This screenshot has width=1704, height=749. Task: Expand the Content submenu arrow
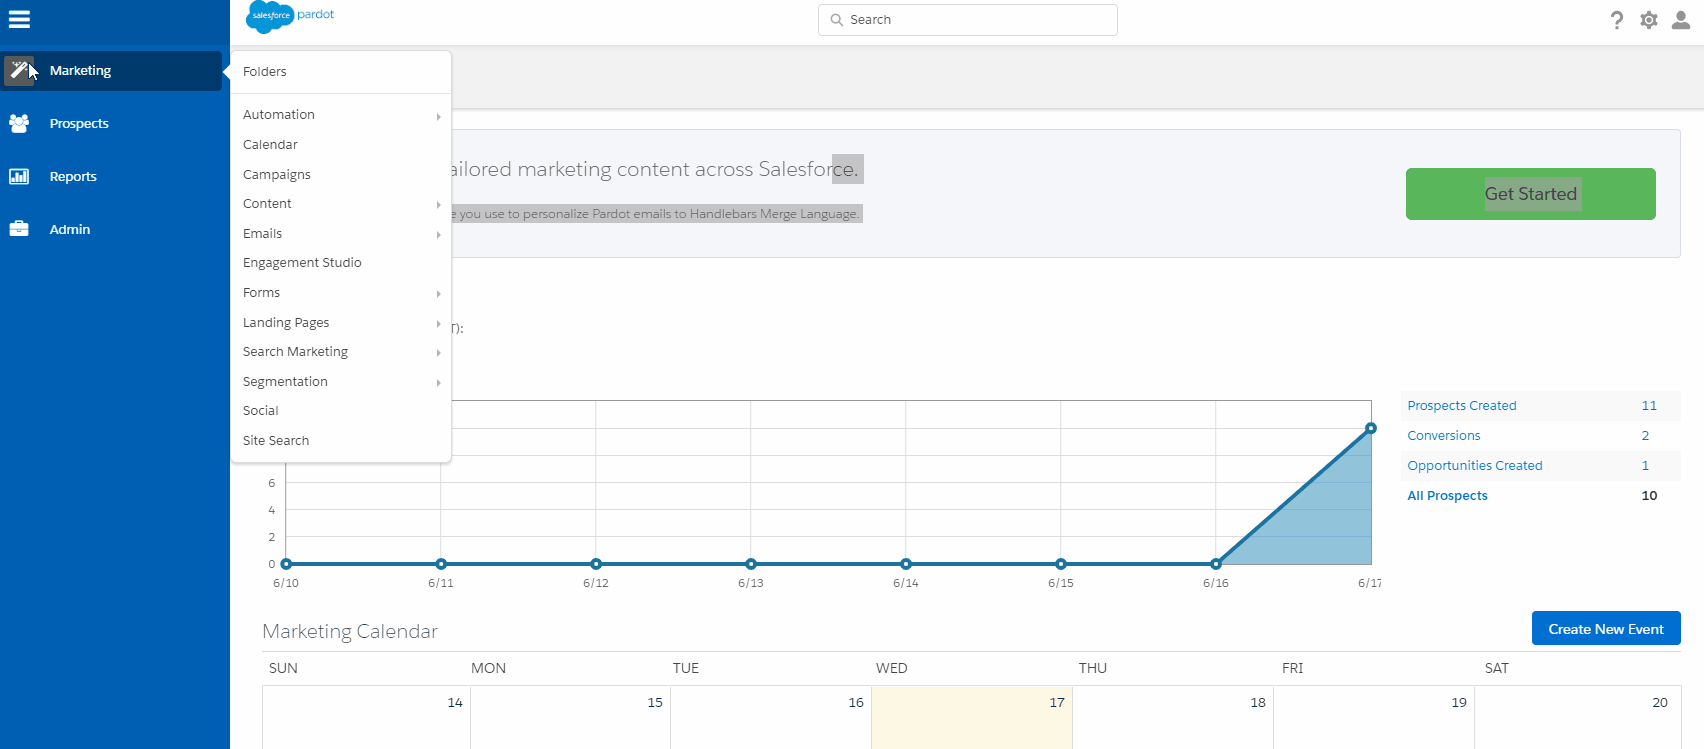tap(438, 205)
